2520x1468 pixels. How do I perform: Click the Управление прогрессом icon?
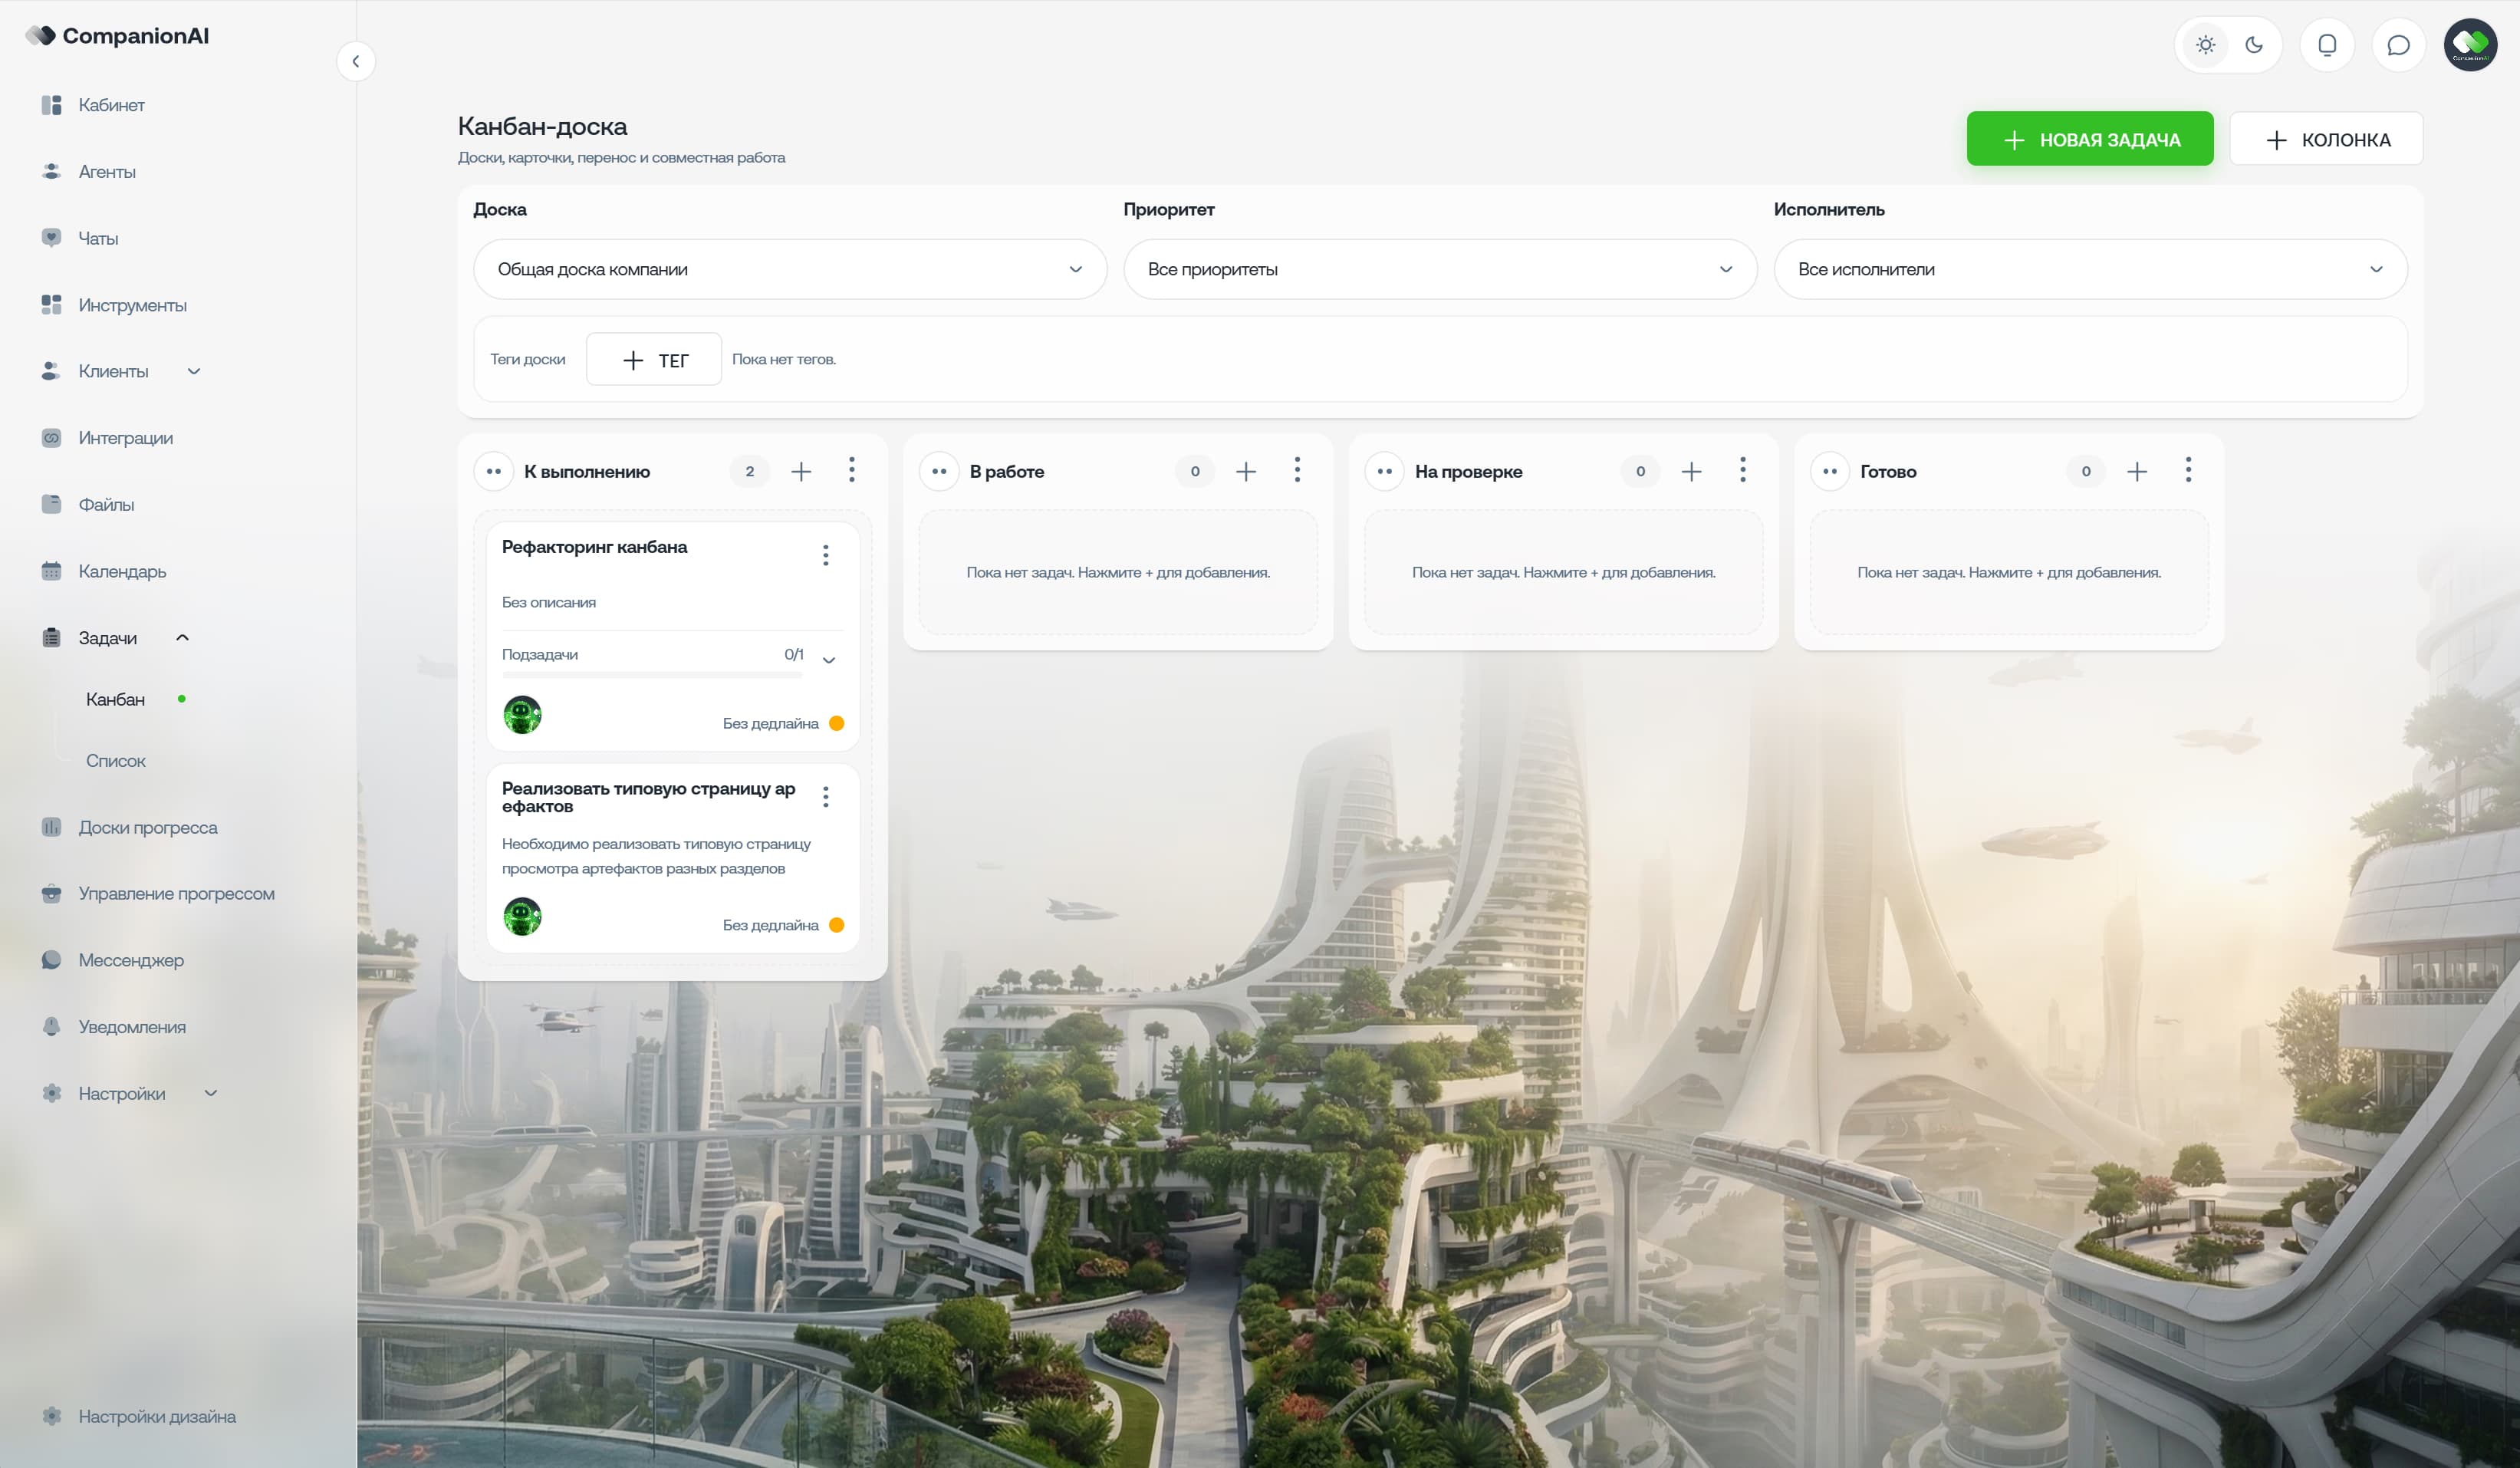tap(52, 893)
